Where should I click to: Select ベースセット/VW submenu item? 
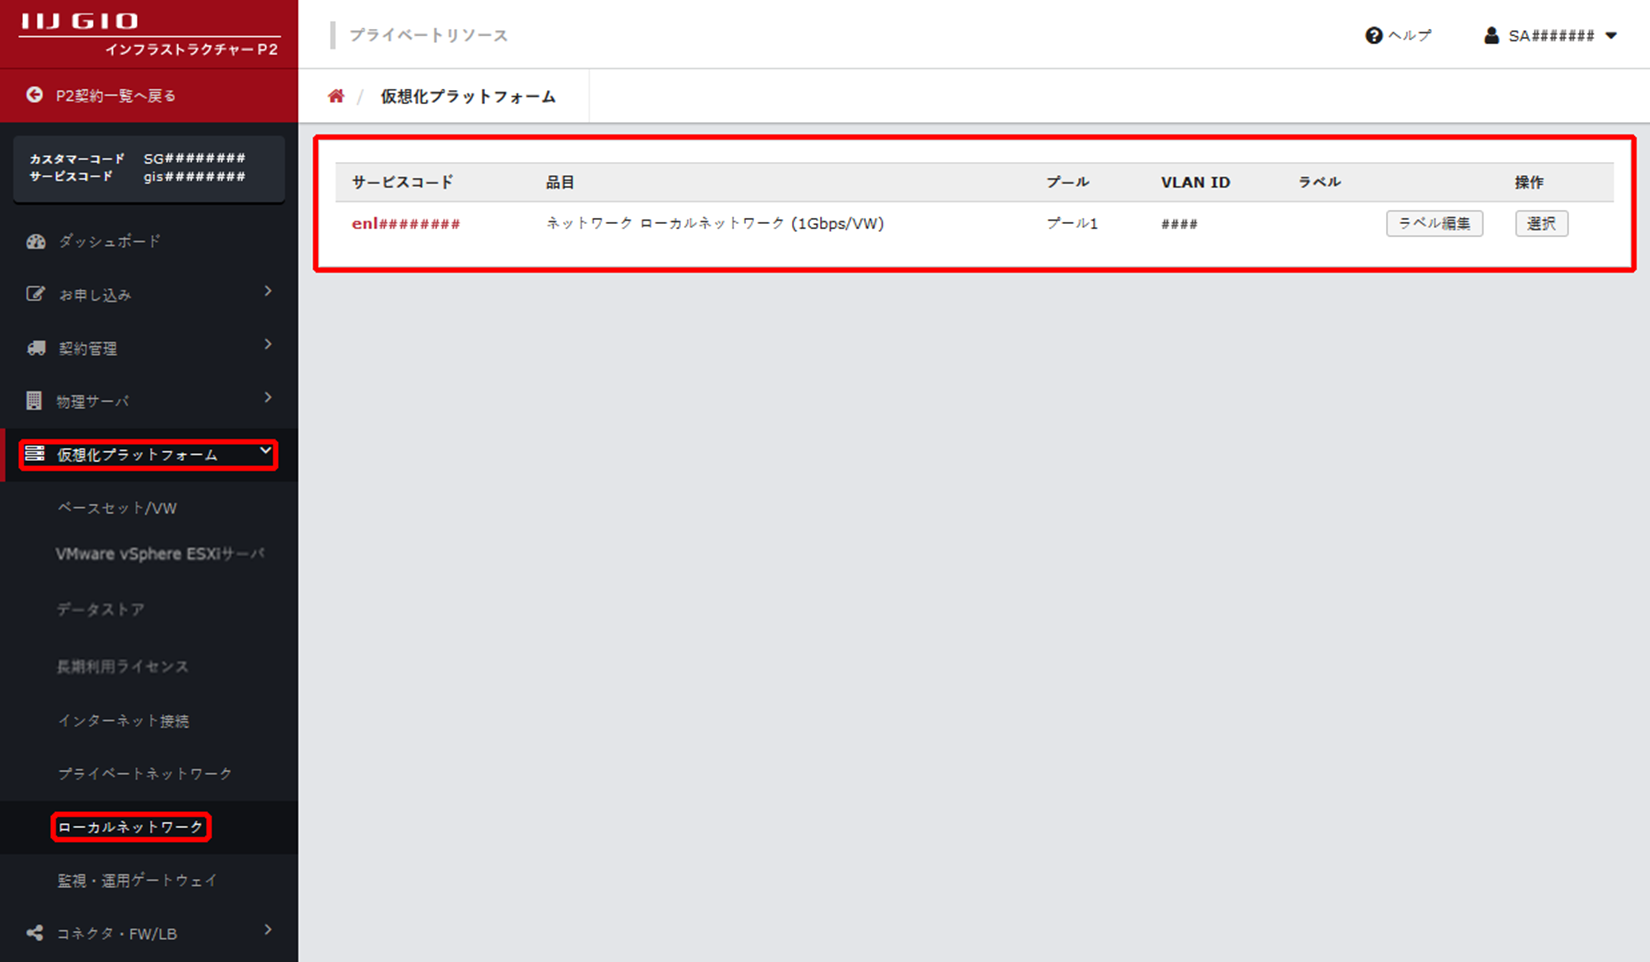click(117, 508)
